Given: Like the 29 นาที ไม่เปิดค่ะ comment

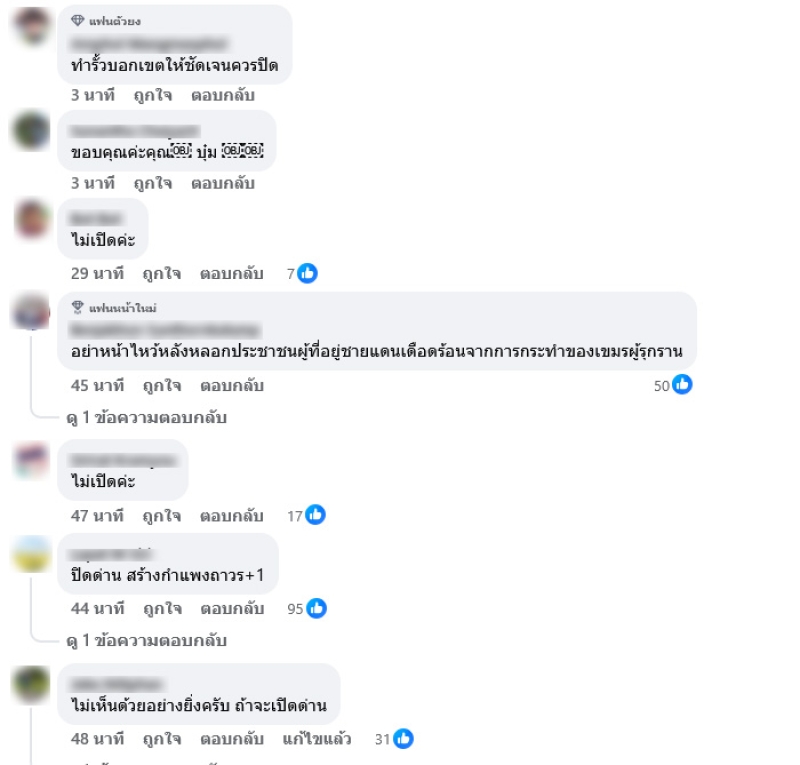Looking at the screenshot, I should [161, 274].
